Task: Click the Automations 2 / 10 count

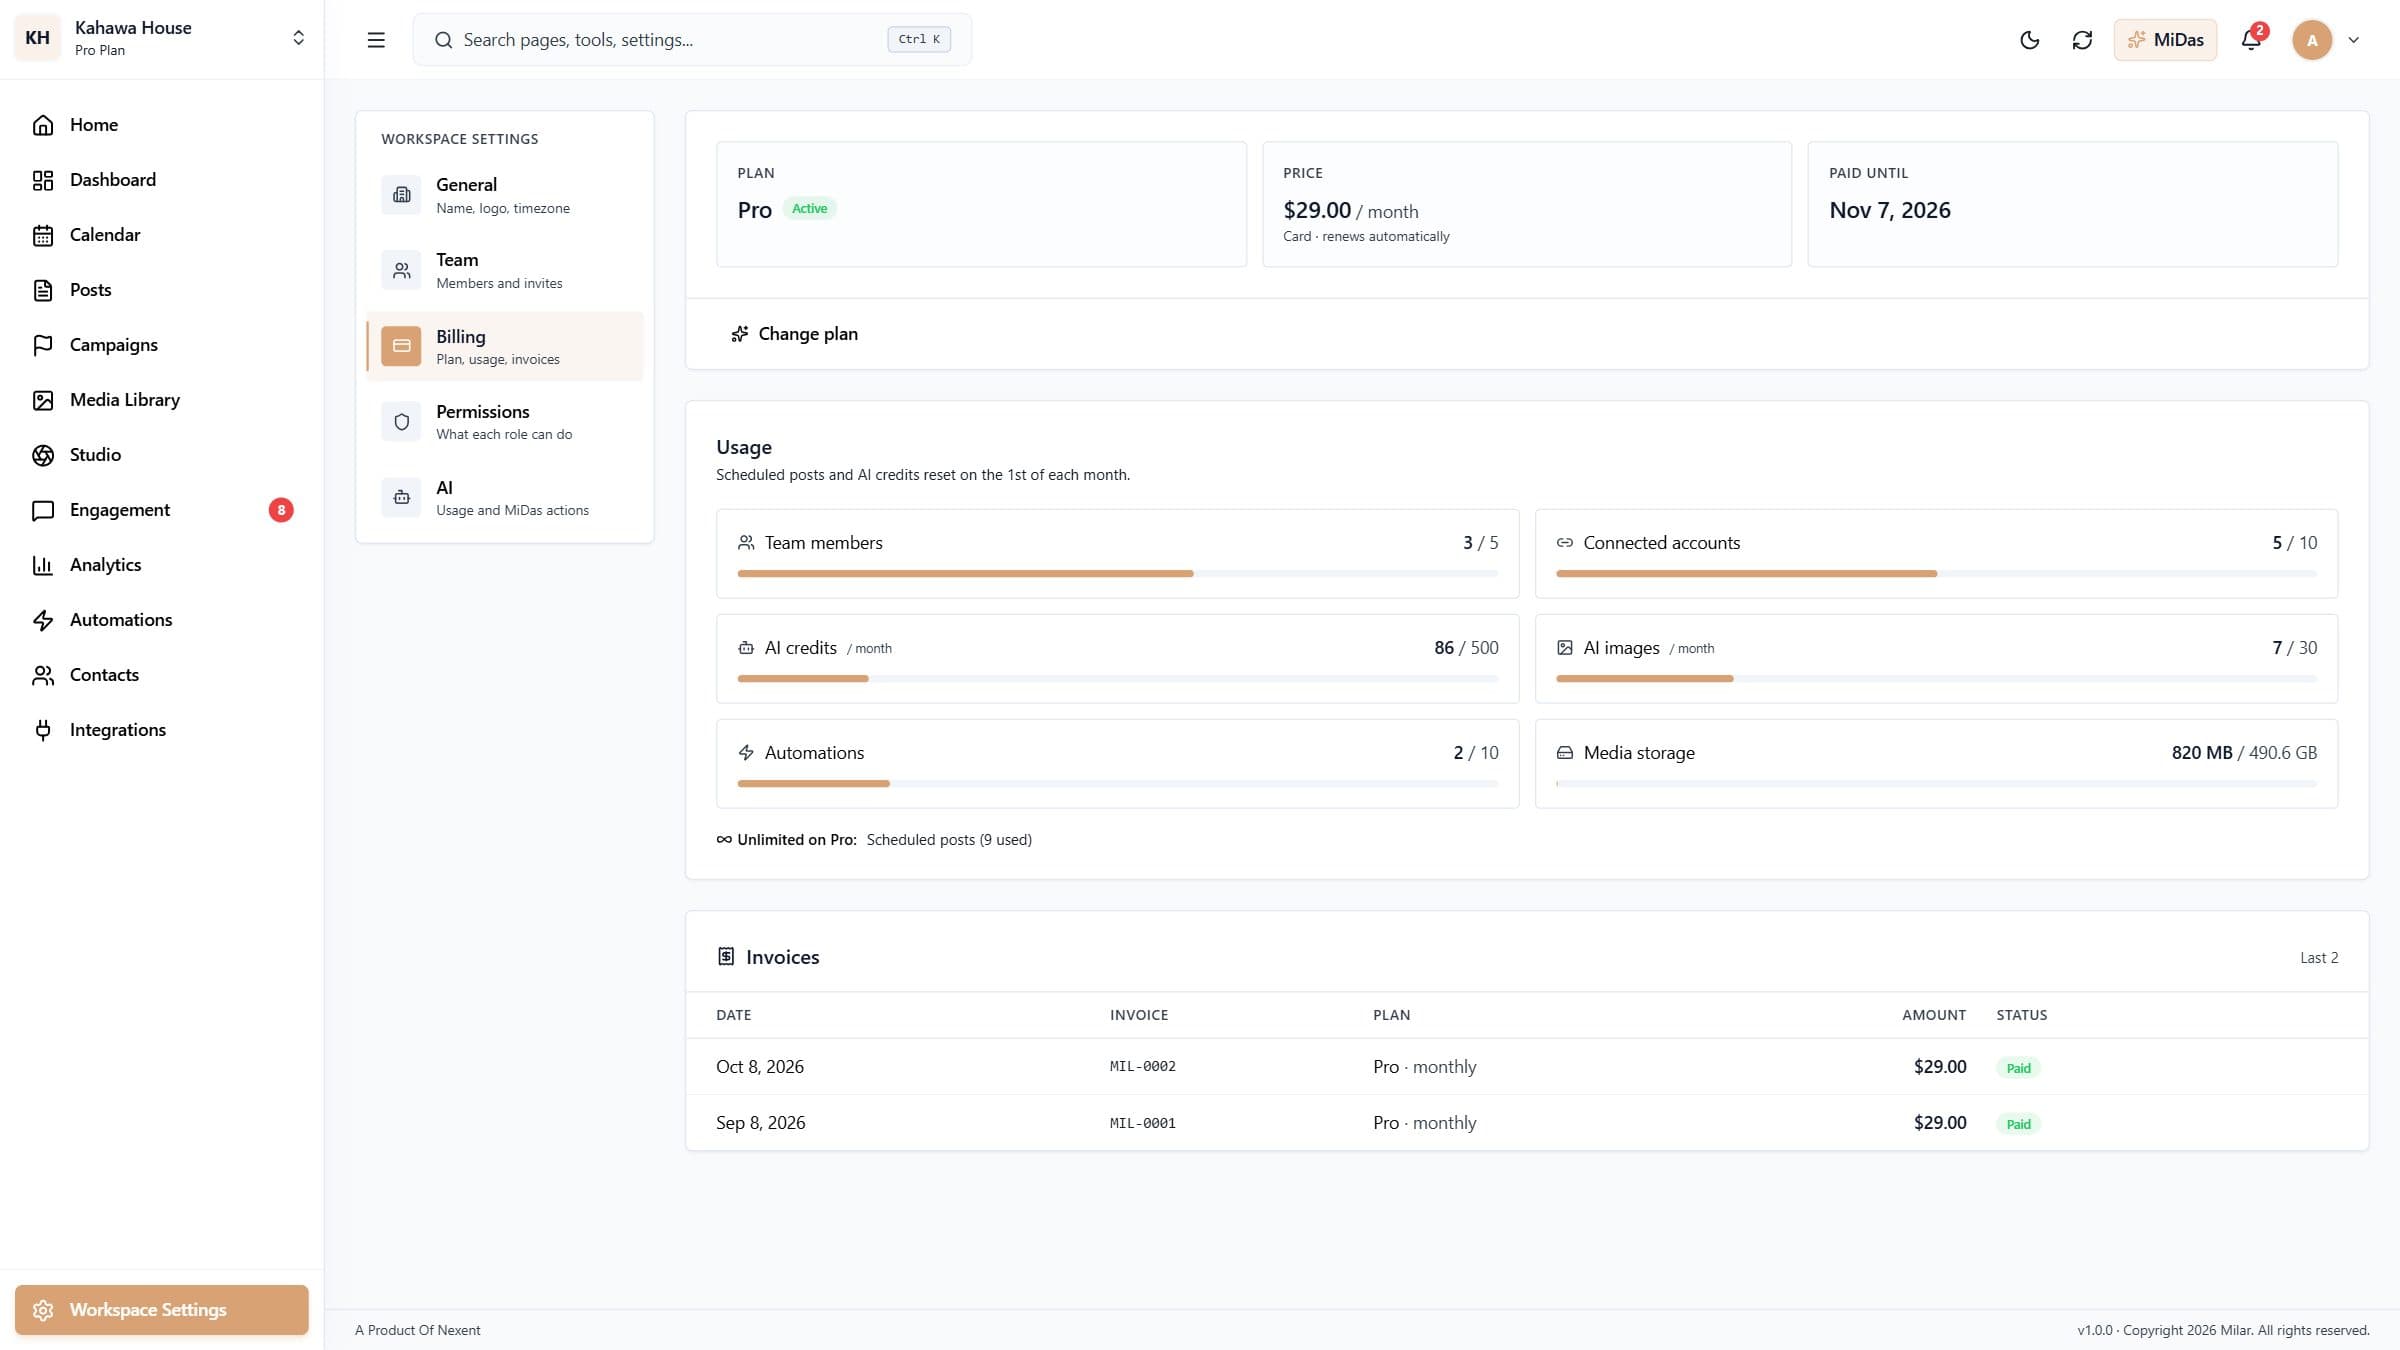Action: point(1475,753)
